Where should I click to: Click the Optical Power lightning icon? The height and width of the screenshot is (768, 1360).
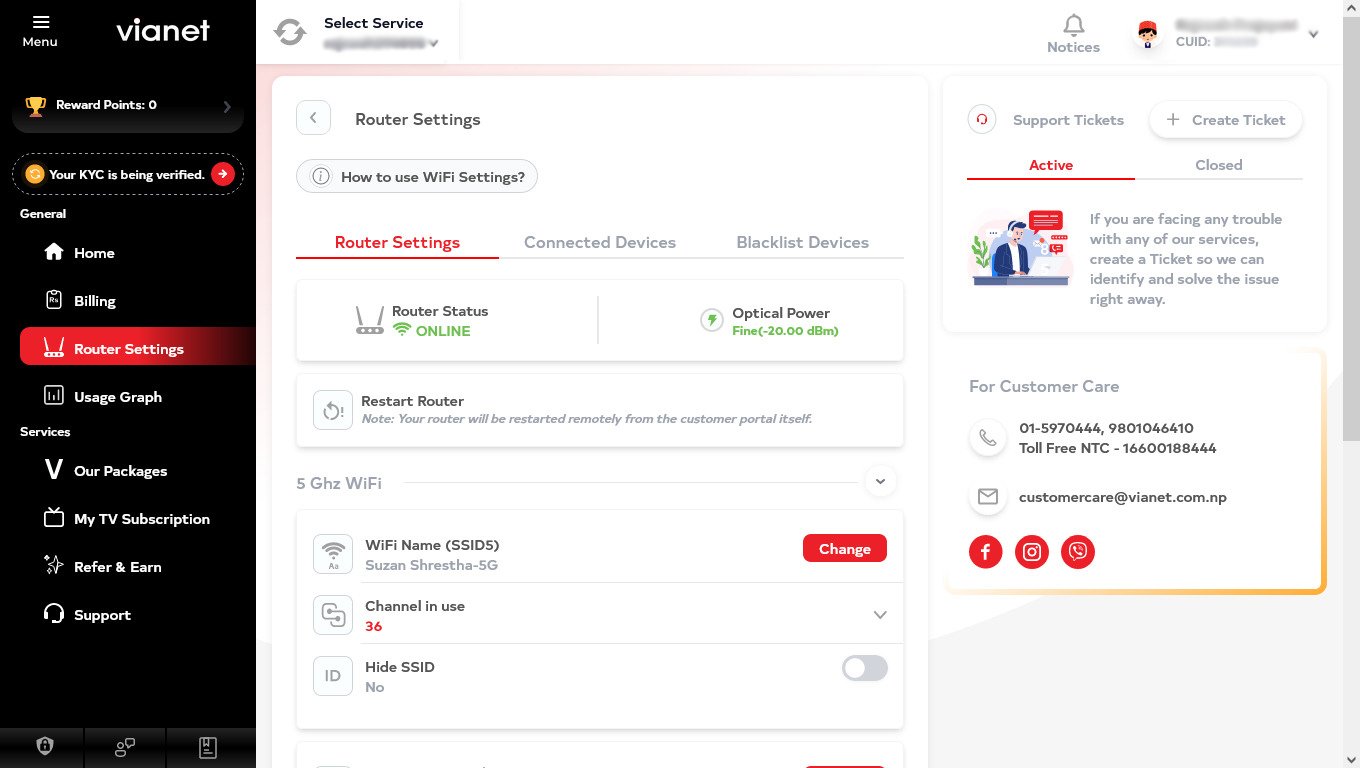click(711, 320)
